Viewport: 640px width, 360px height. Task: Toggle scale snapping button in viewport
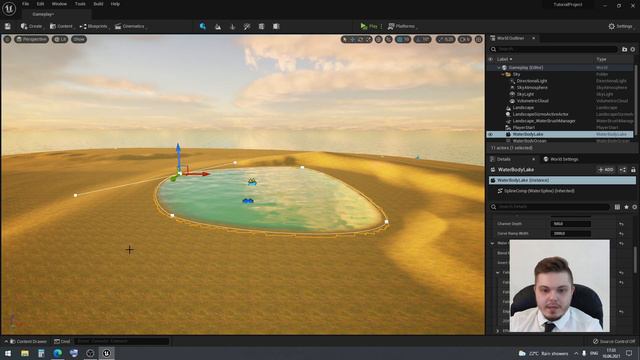pos(445,39)
